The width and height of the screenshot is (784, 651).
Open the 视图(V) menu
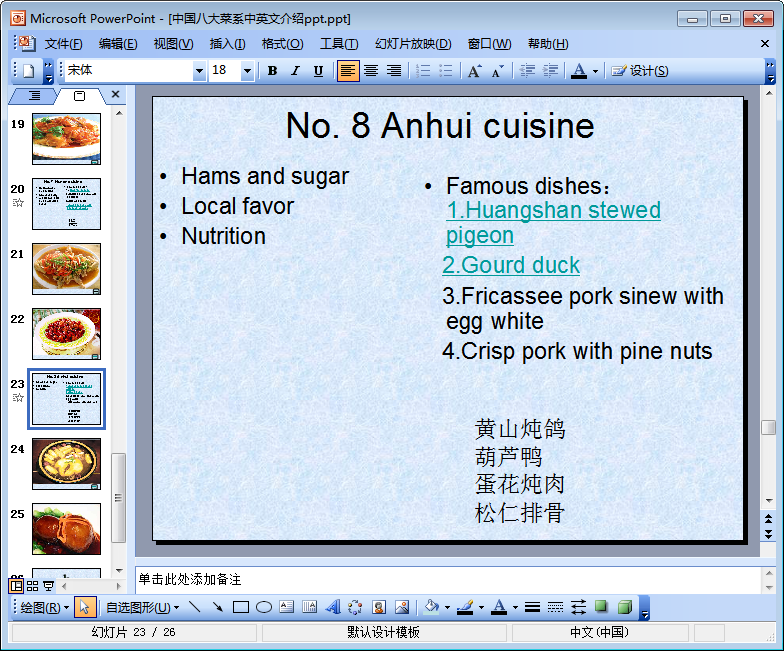[x=173, y=44]
